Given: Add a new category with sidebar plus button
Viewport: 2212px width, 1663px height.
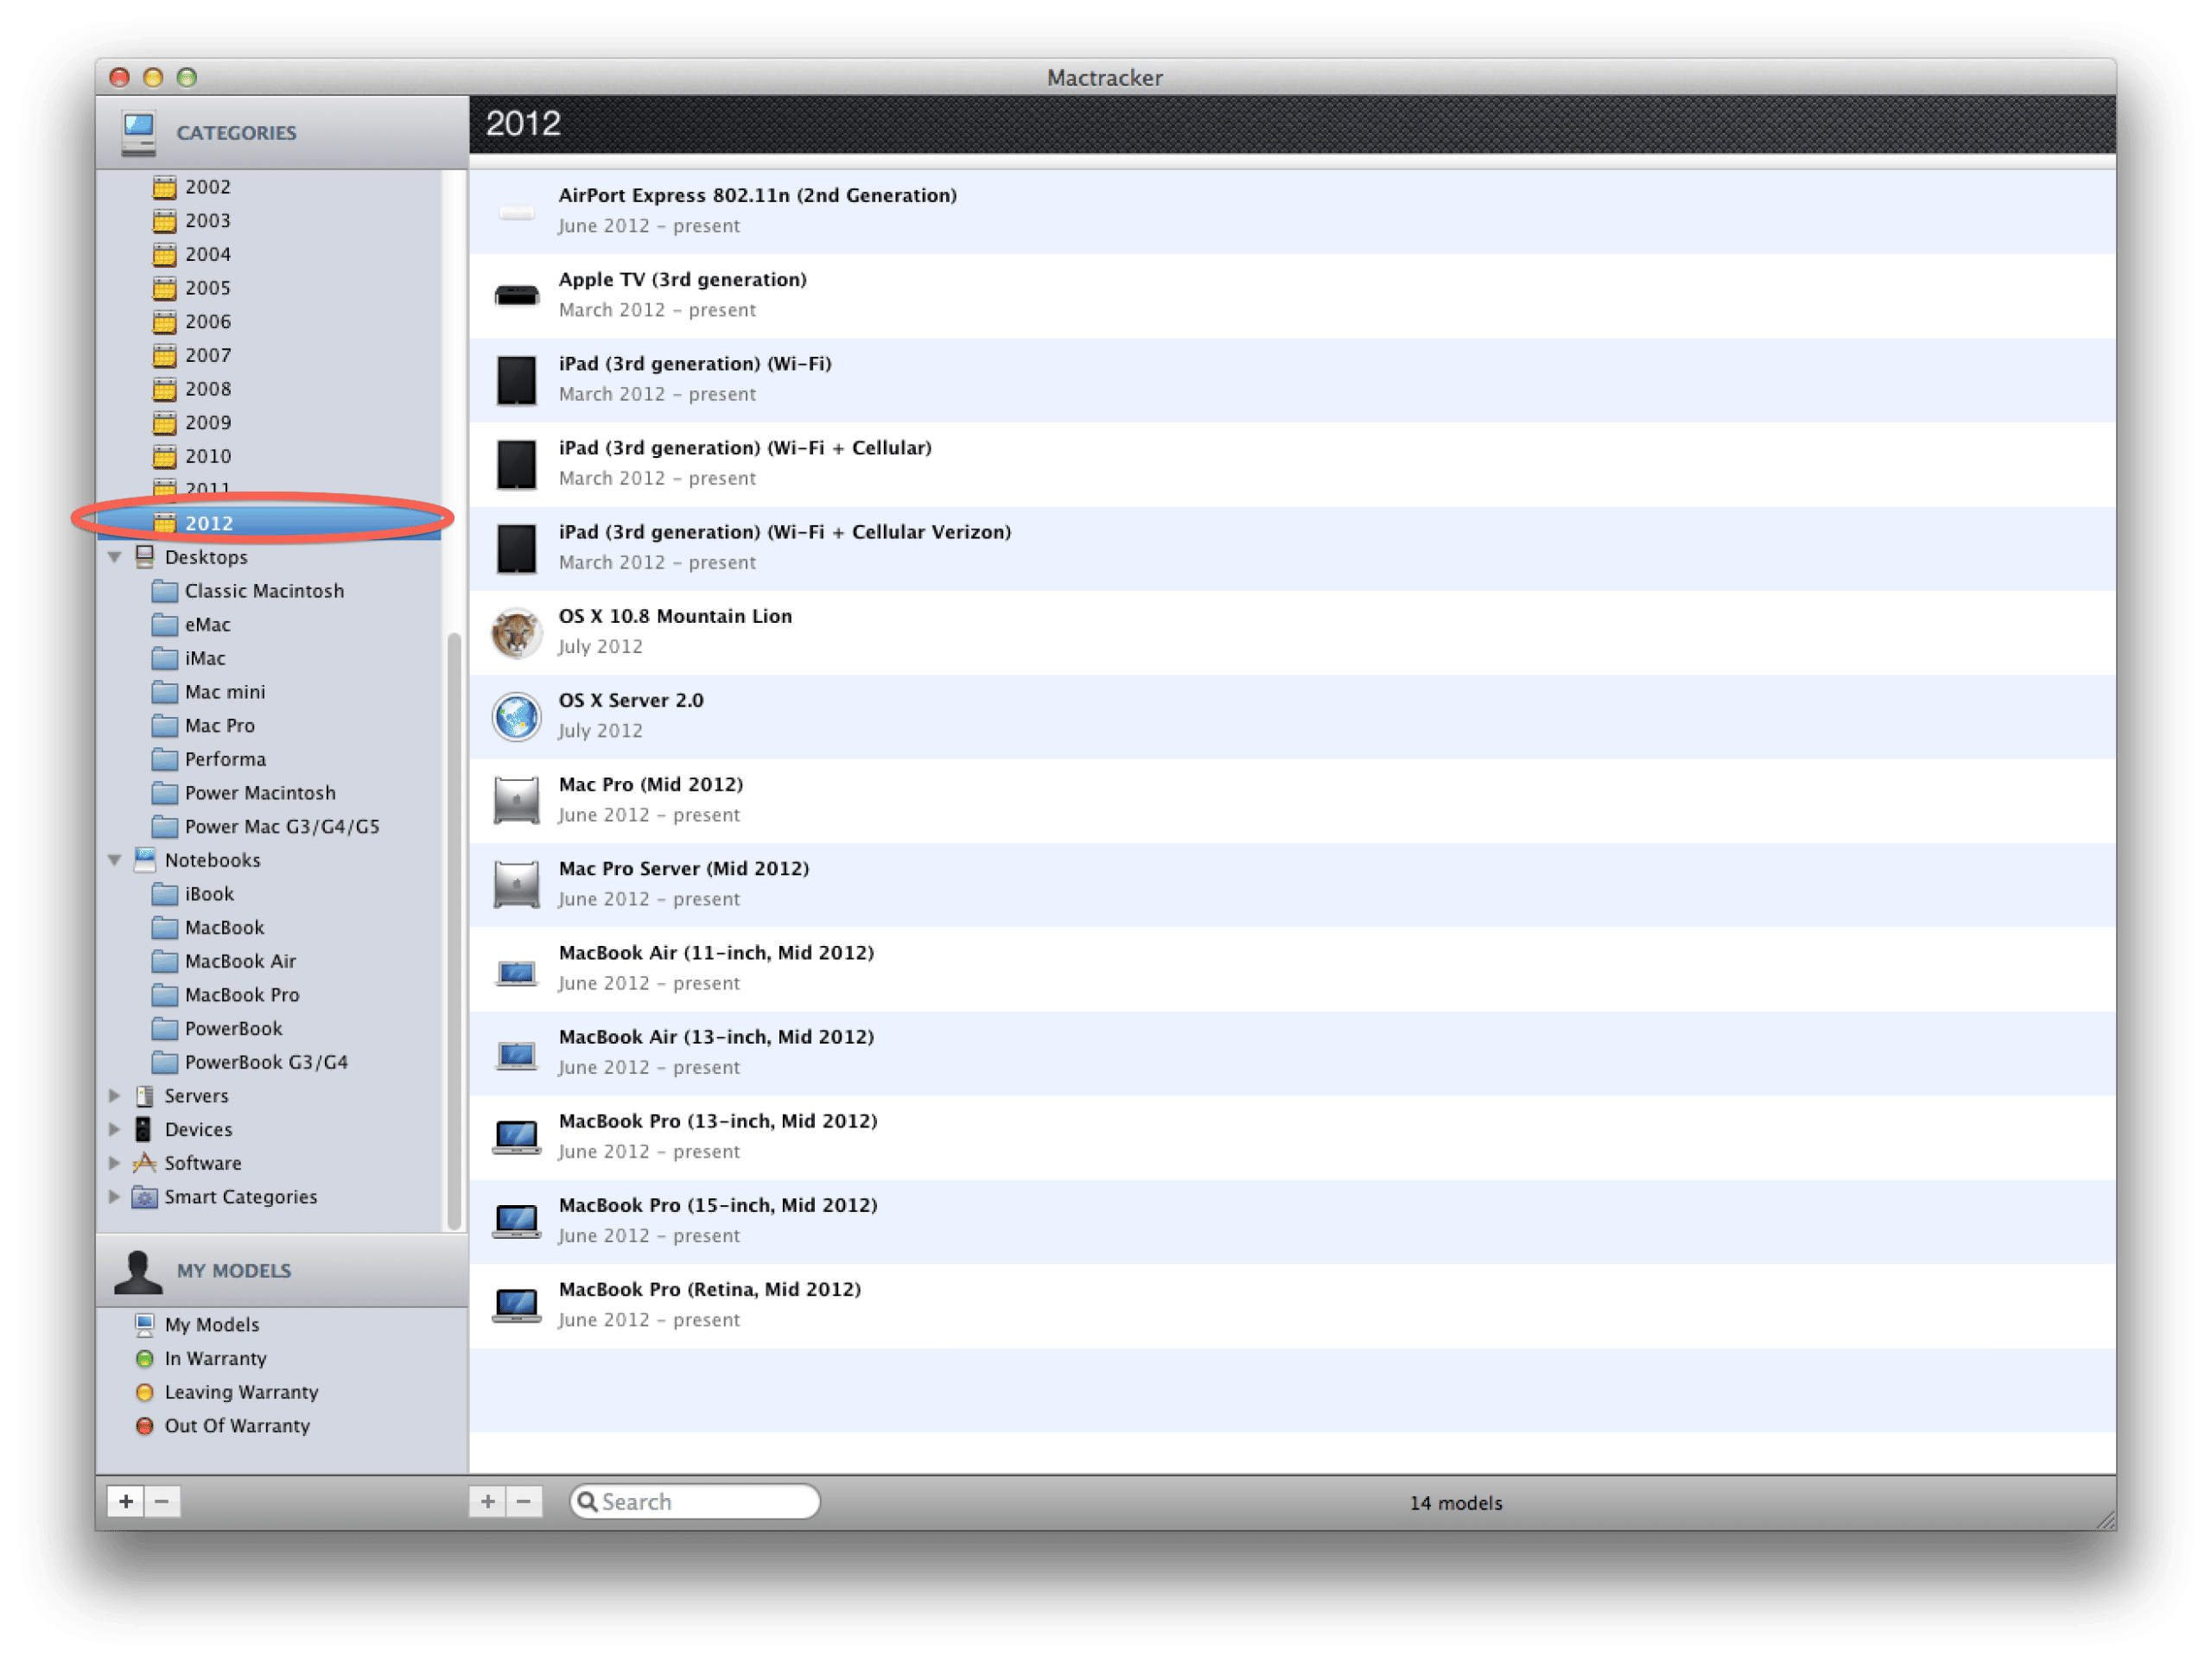Looking at the screenshot, I should [x=126, y=1502].
